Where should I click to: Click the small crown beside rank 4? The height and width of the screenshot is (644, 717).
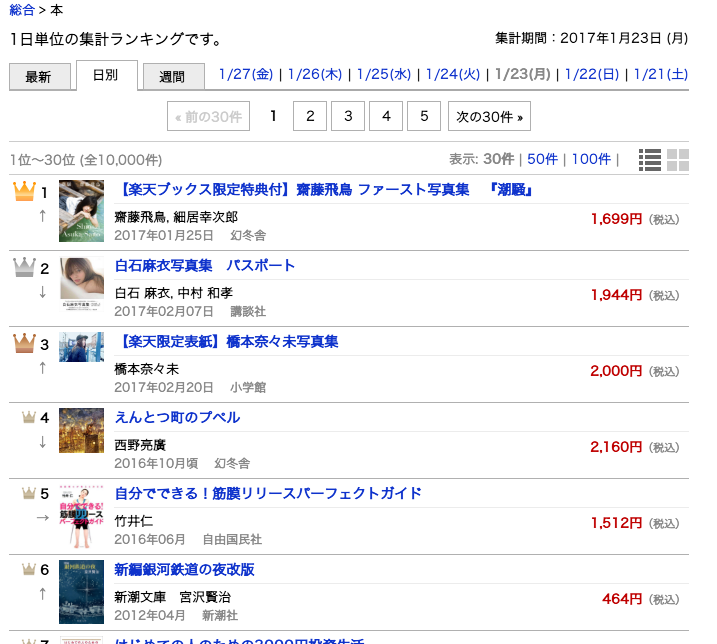pyautogui.click(x=29, y=417)
